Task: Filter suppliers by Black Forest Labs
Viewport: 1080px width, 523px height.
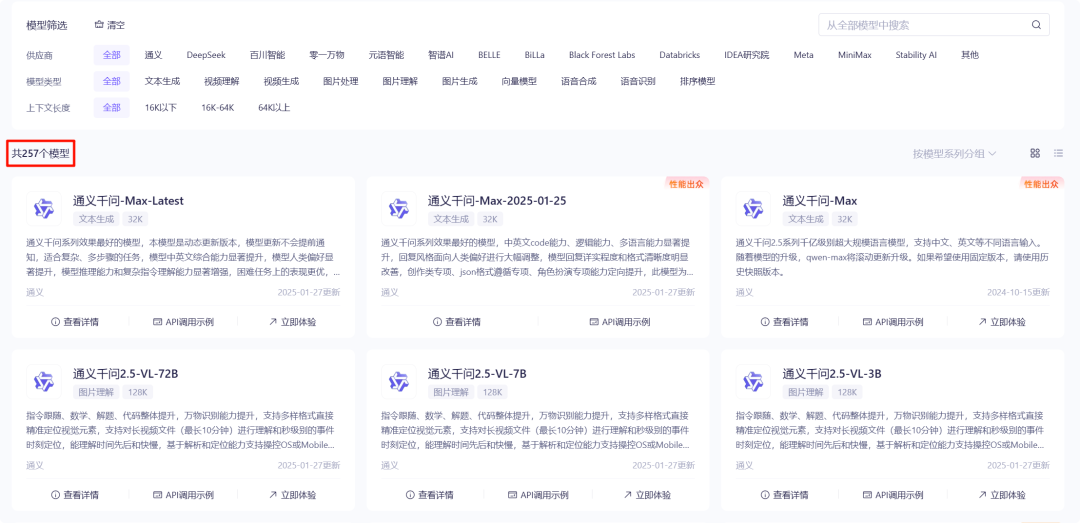Action: pos(602,54)
